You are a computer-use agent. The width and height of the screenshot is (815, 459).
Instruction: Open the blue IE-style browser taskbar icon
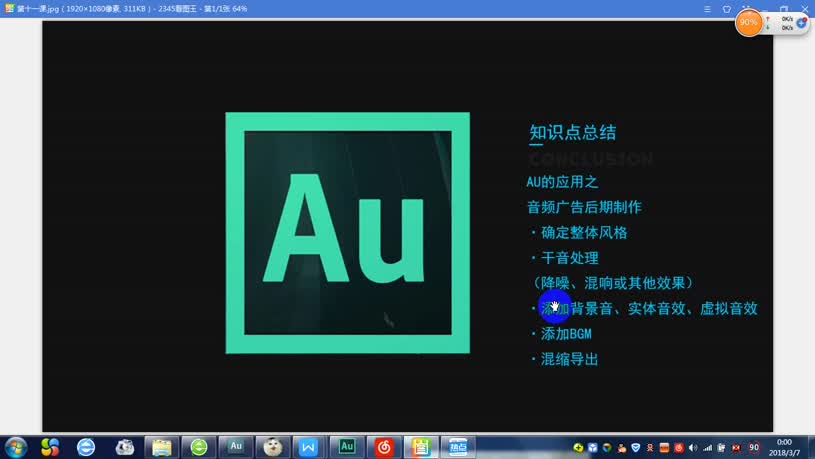86,447
